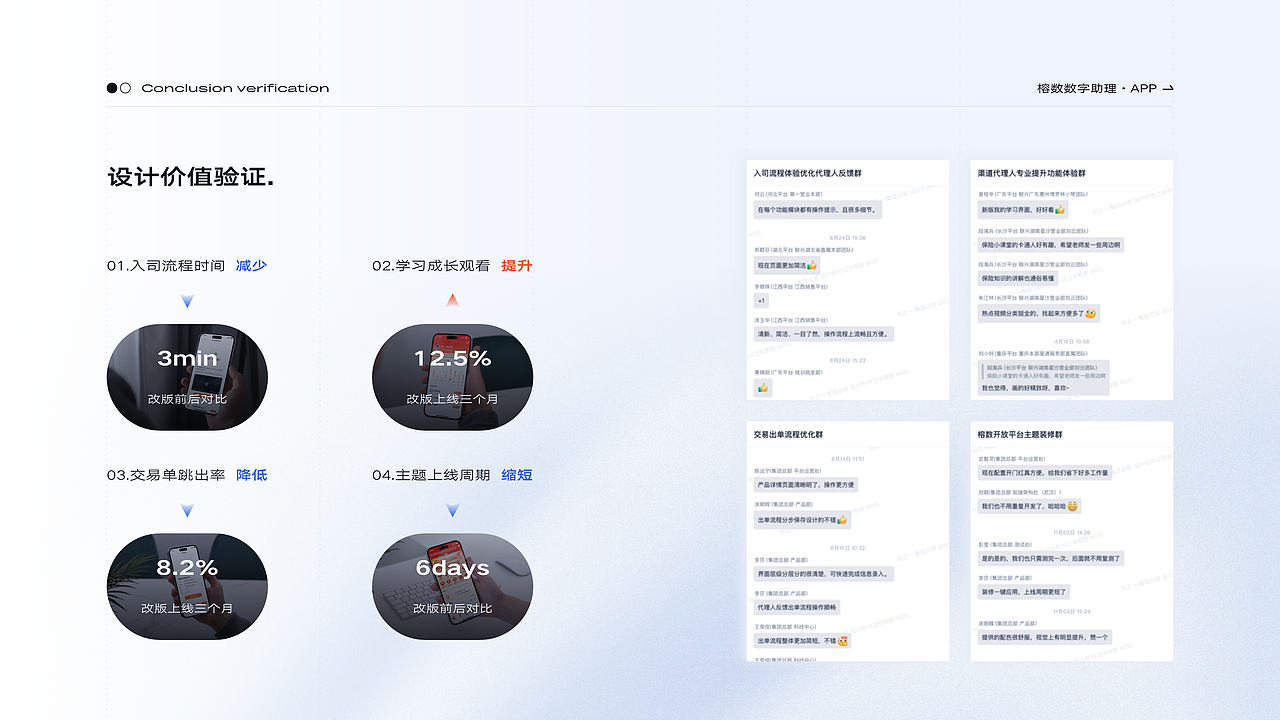Expand the down arrow under 主题上线周期
The height and width of the screenshot is (720, 1280).
452,509
